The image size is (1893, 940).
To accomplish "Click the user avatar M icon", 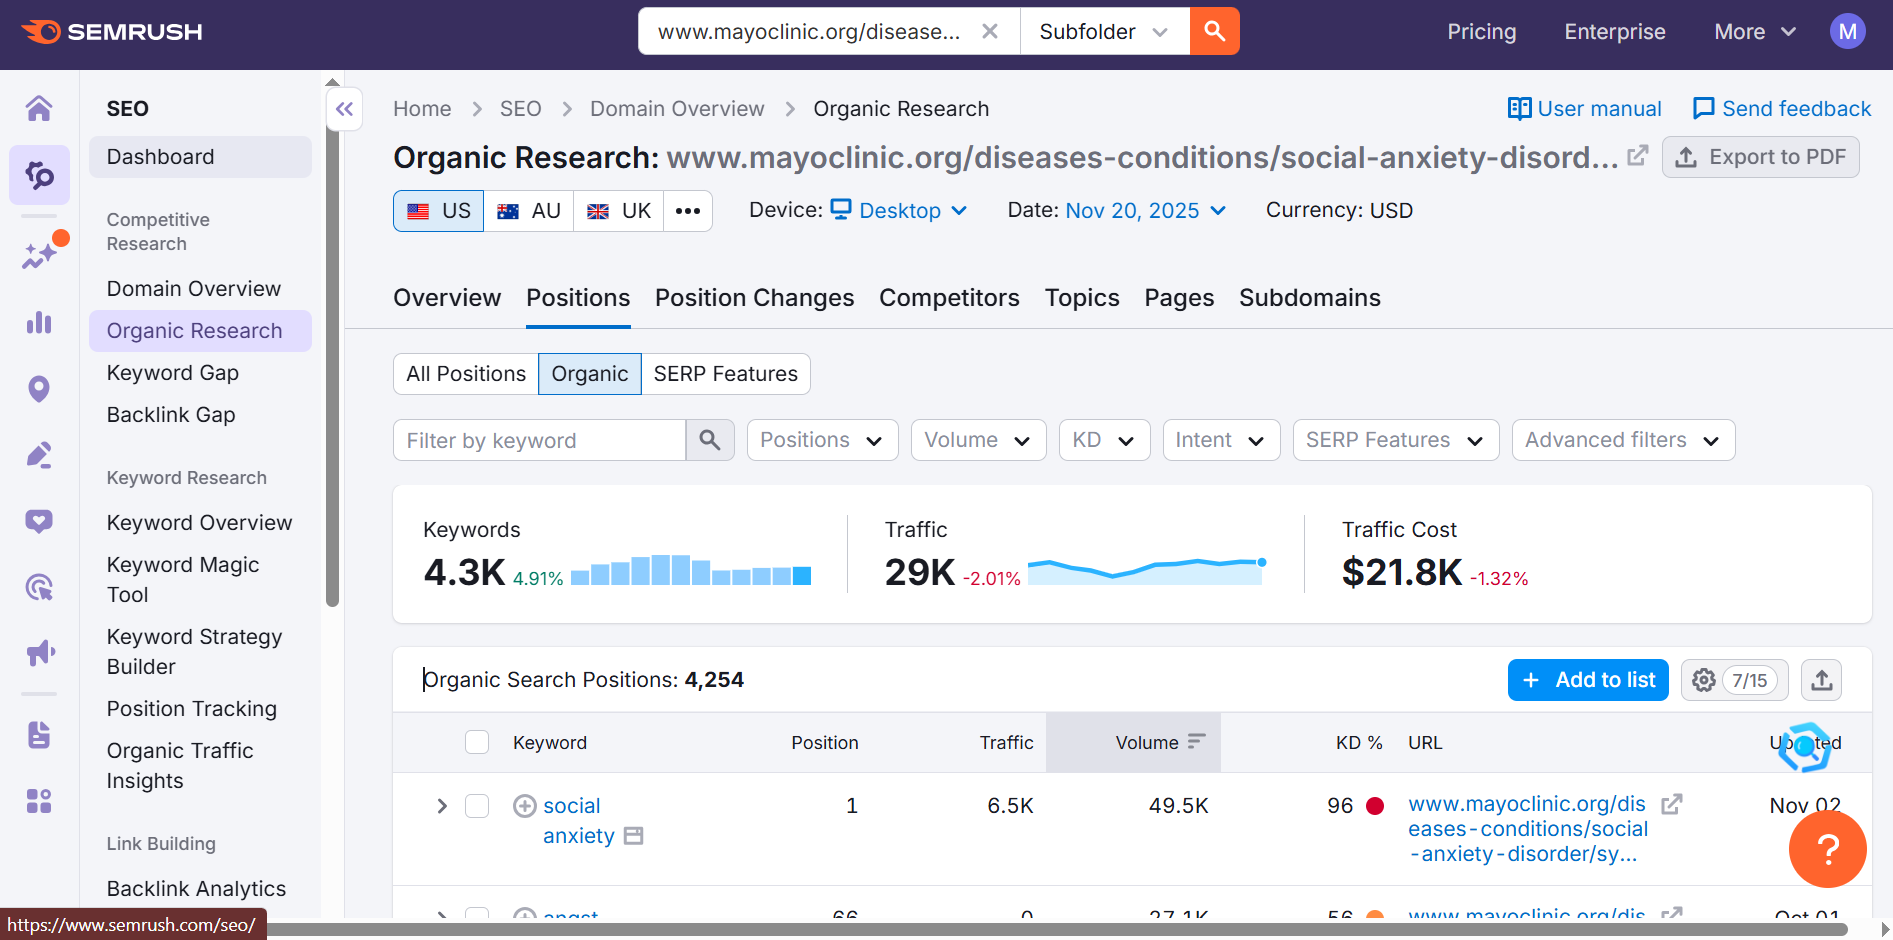I will click(1847, 31).
